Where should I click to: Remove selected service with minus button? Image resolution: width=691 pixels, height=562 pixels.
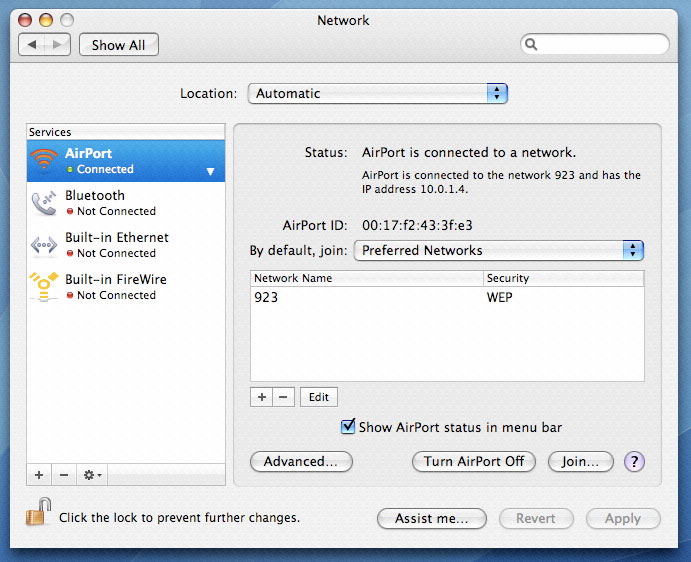click(64, 475)
